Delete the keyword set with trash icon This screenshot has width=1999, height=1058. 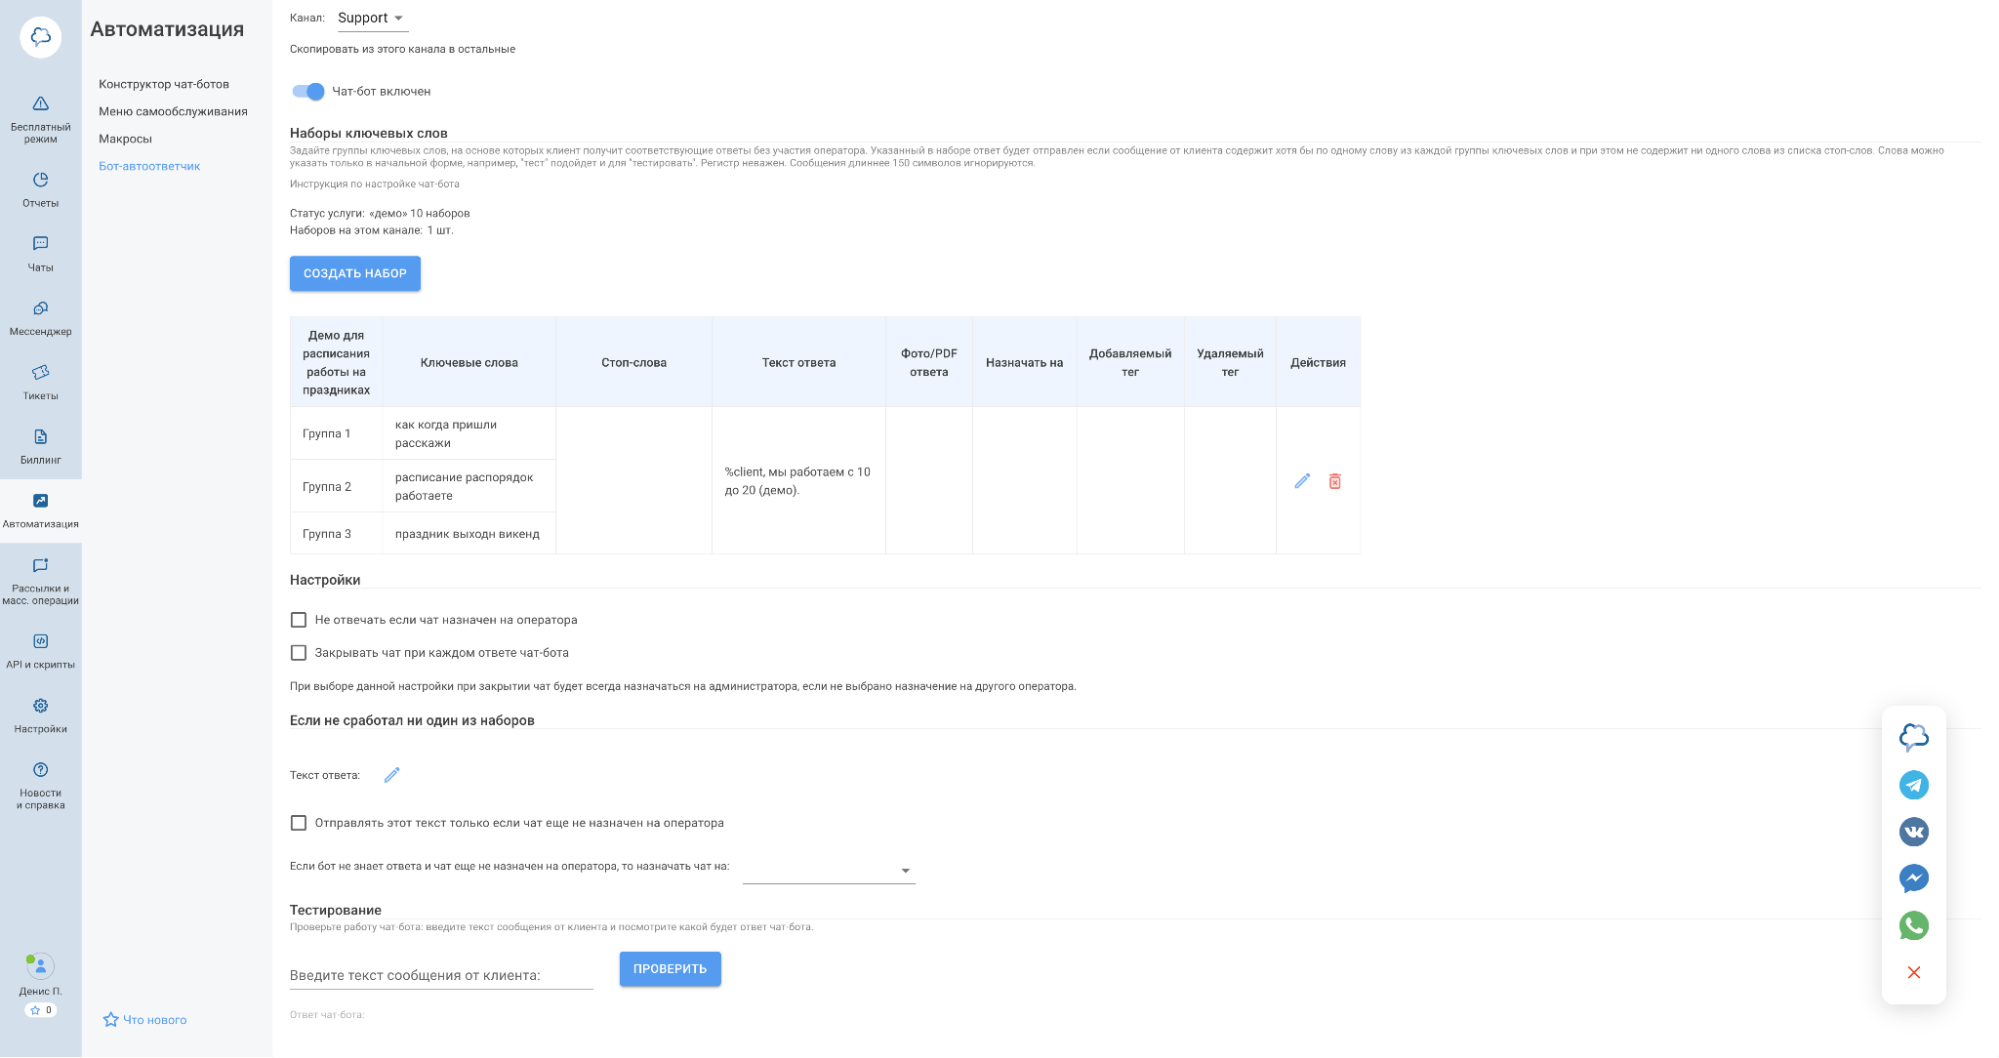pyautogui.click(x=1334, y=481)
